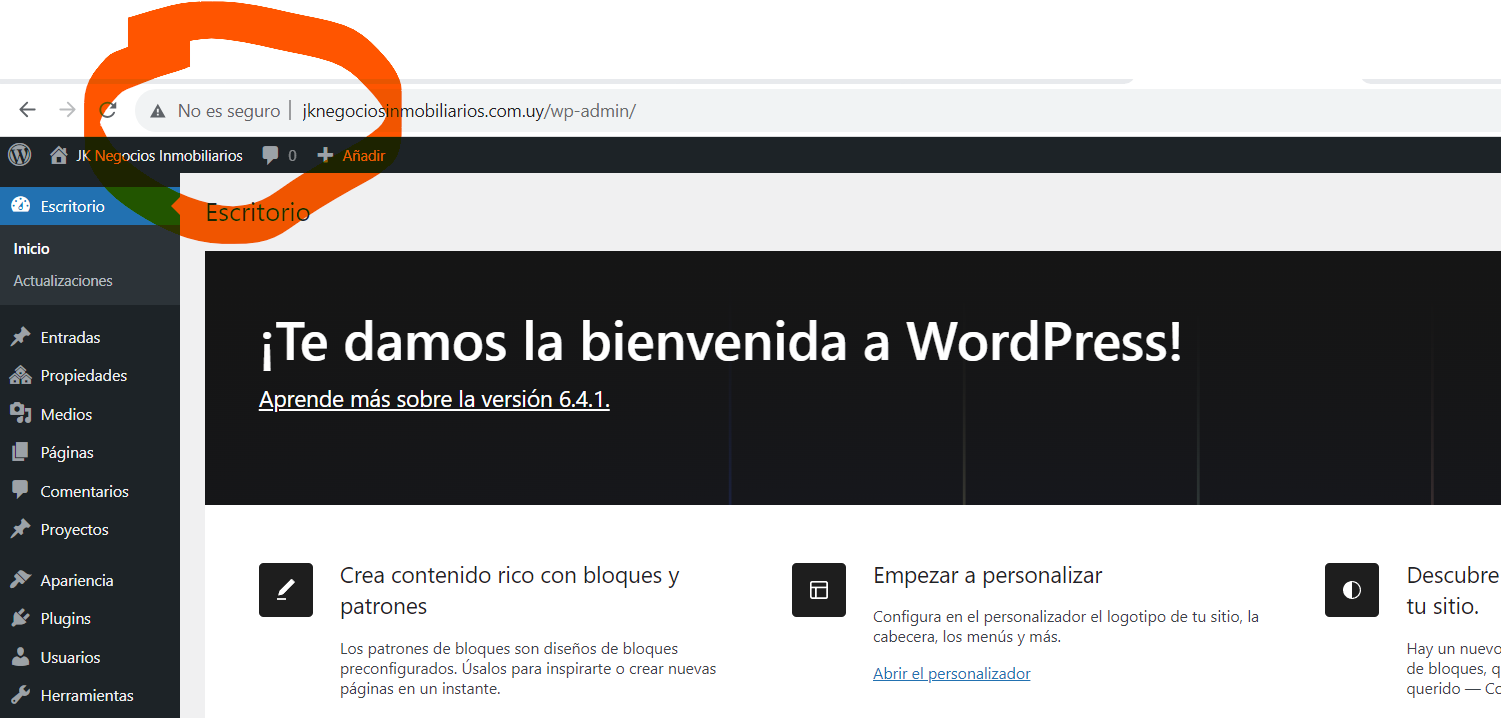Click 'Abrir el personalizador' link
The height and width of the screenshot is (718, 1501).
tap(951, 673)
